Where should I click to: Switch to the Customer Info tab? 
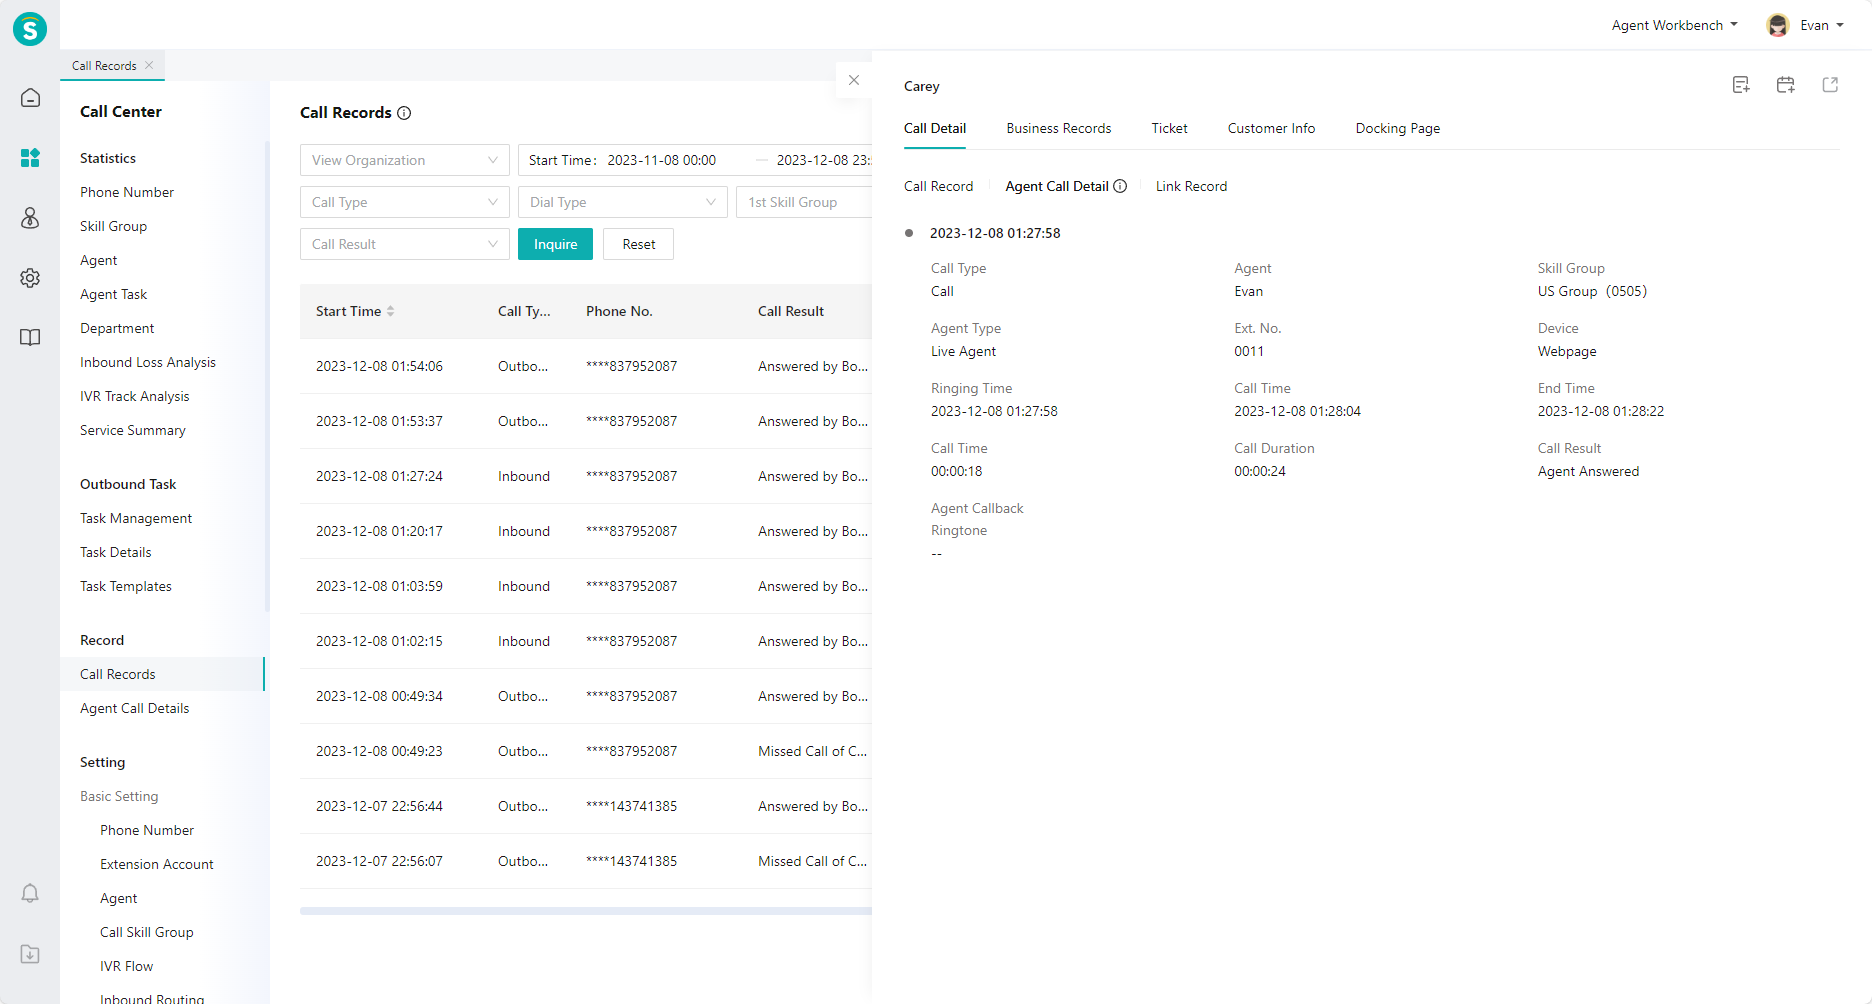(x=1271, y=128)
